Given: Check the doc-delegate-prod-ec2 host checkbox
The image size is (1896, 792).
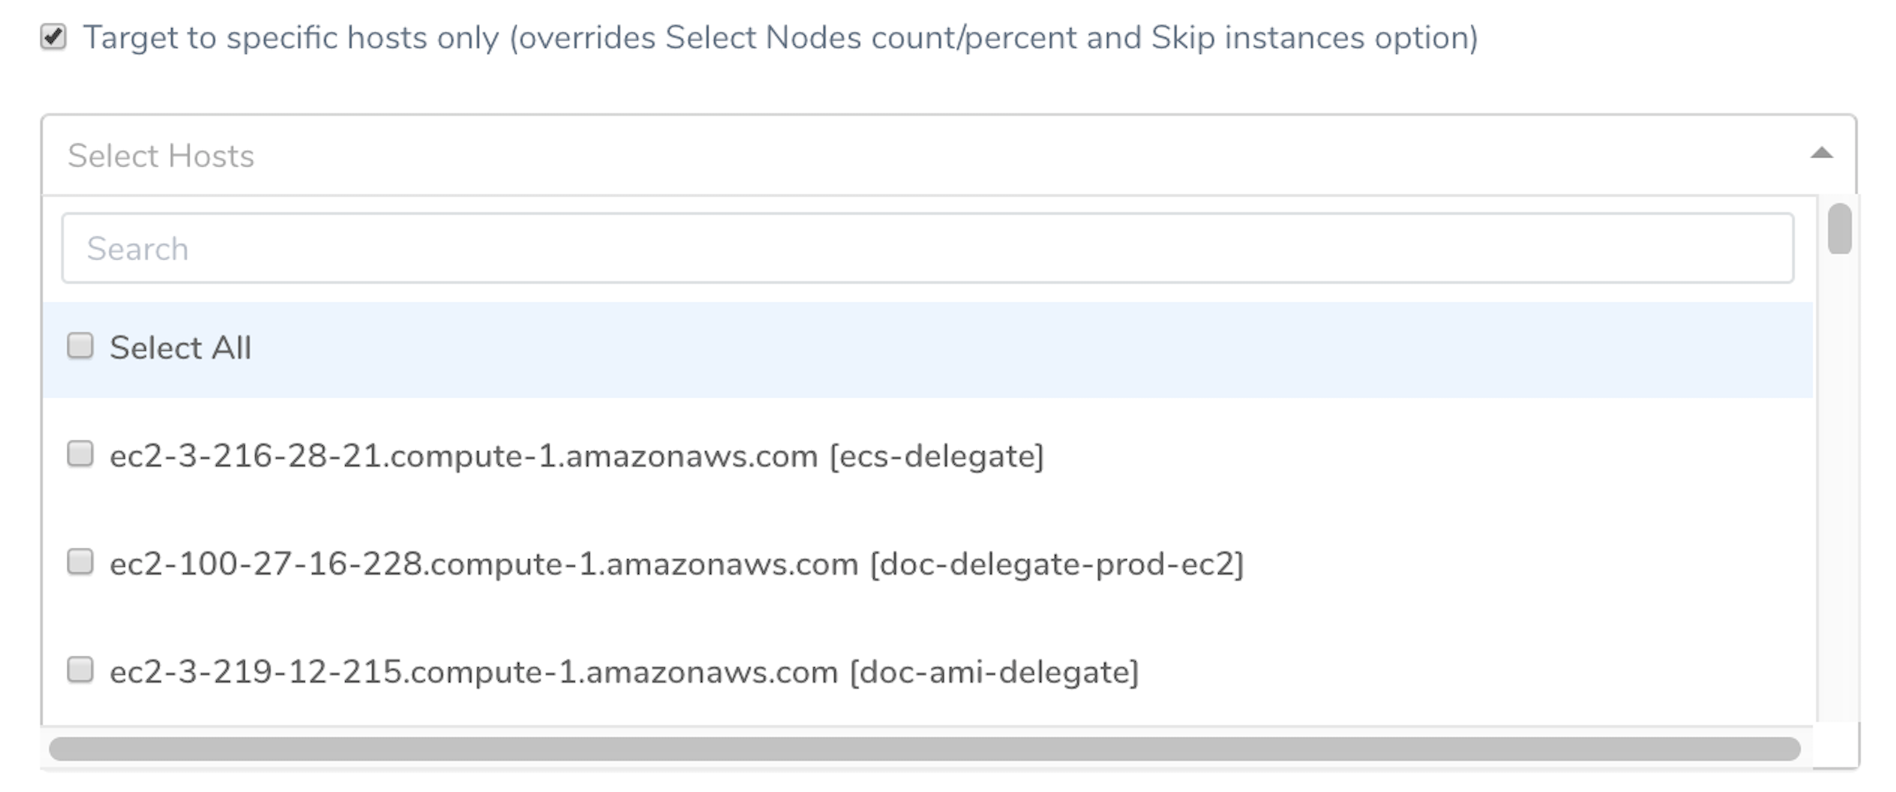Looking at the screenshot, I should pyautogui.click(x=80, y=562).
